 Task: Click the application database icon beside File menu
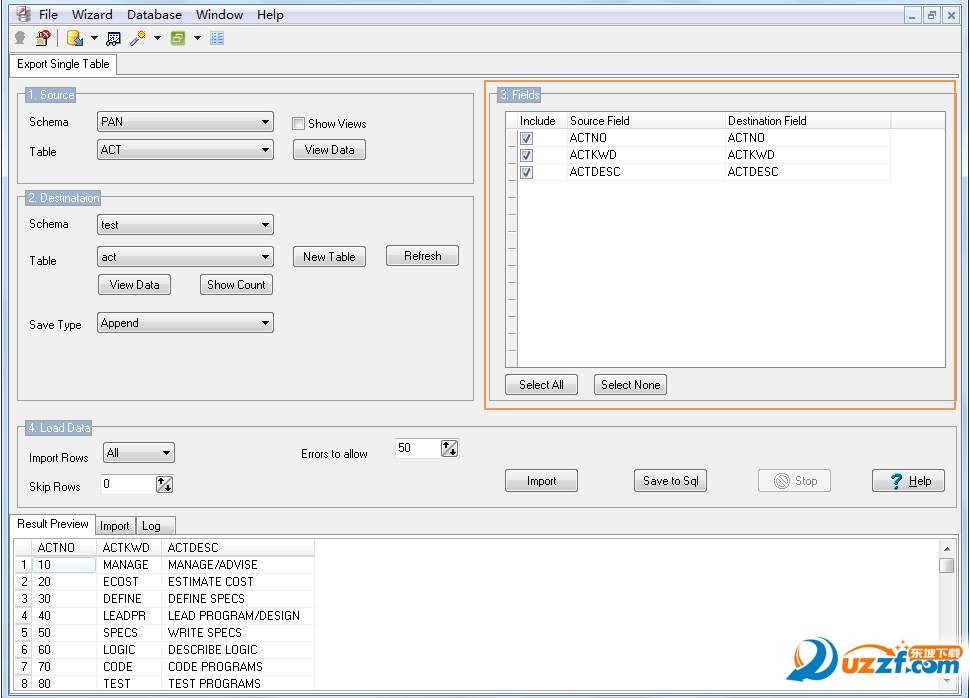[24, 14]
